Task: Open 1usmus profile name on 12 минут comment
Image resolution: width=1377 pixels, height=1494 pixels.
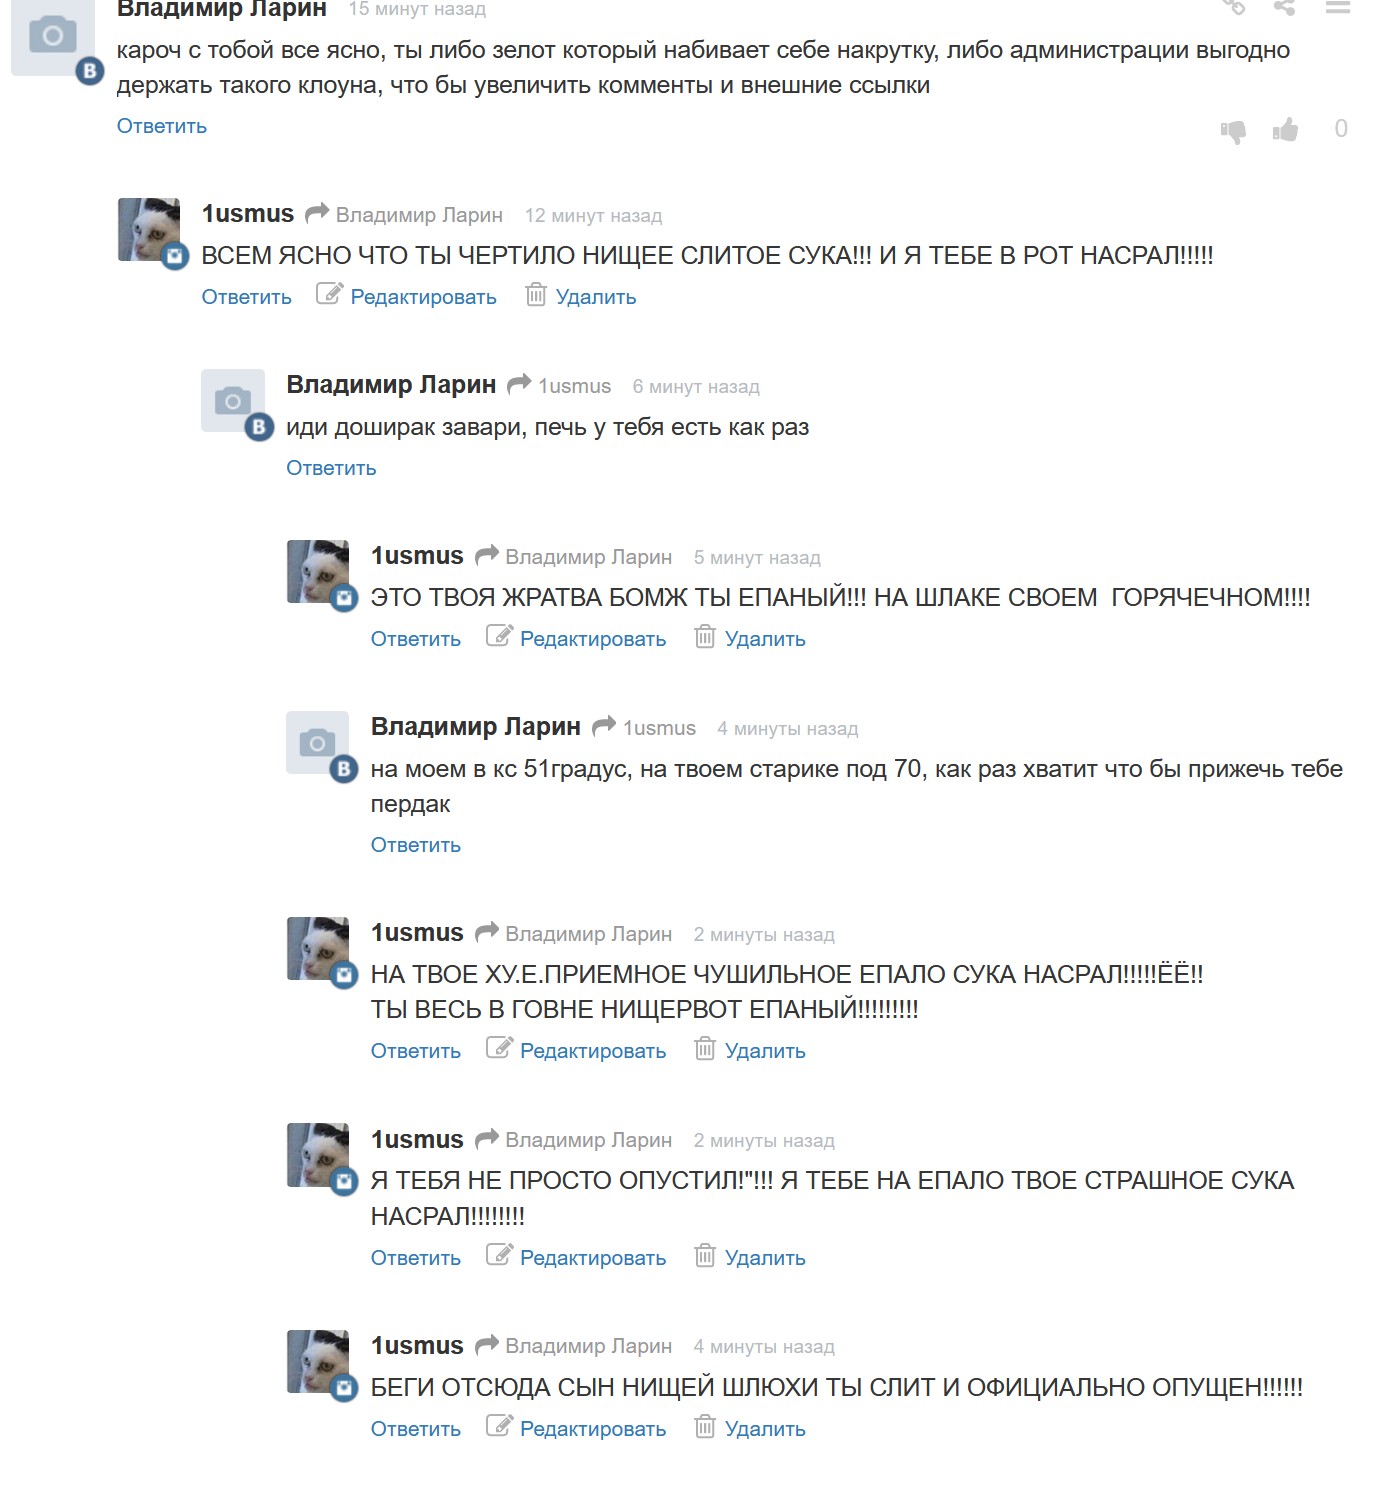Action: (x=248, y=214)
